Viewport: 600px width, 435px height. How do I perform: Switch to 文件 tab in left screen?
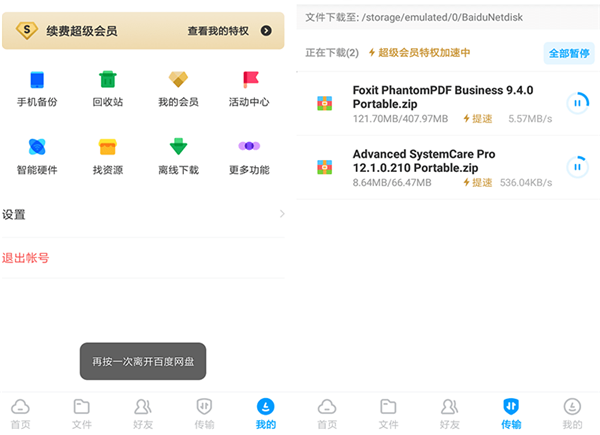[82, 414]
